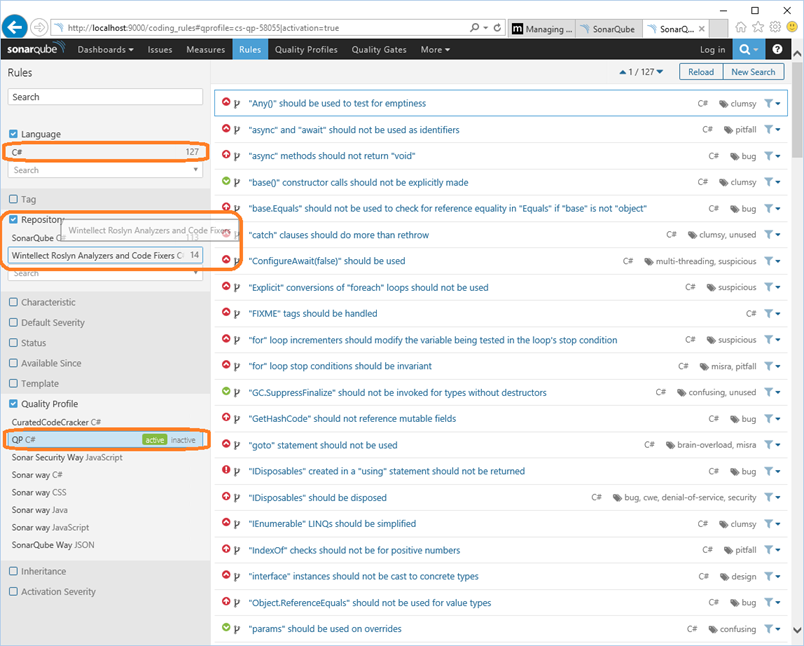Open the Language search dropdown
The width and height of the screenshot is (804, 646).
105,170
